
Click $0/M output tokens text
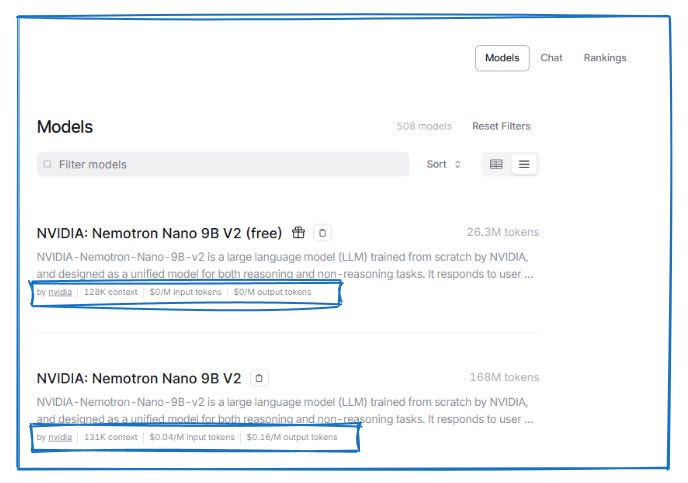272,292
